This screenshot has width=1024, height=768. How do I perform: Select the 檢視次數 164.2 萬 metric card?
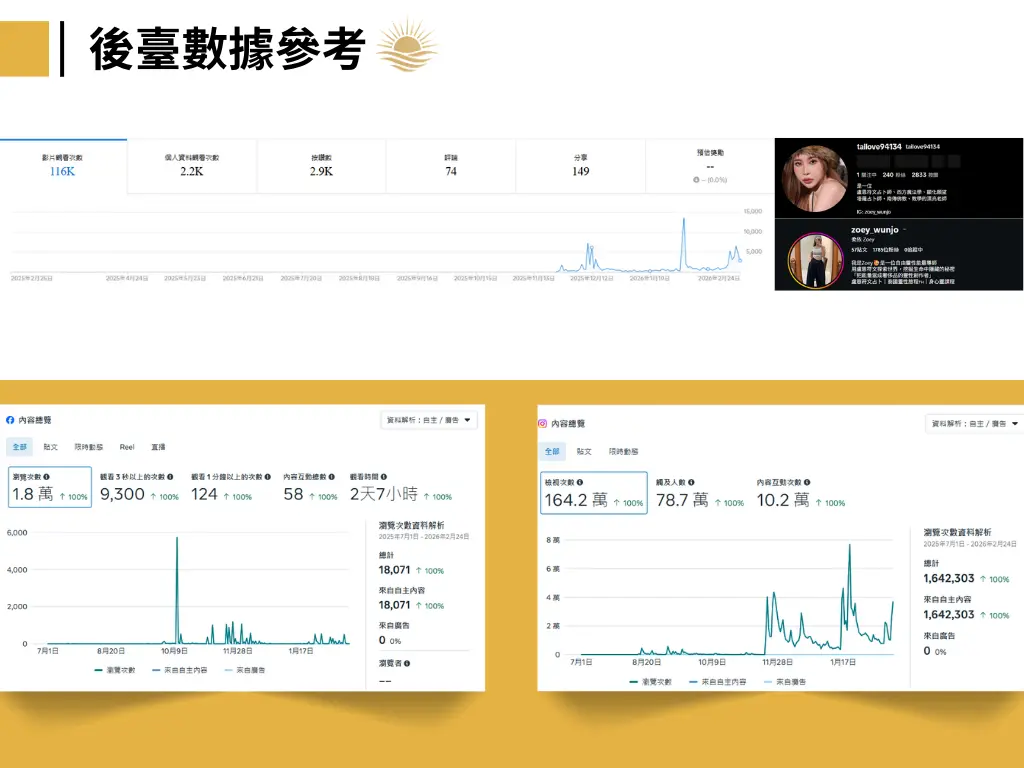click(x=594, y=492)
